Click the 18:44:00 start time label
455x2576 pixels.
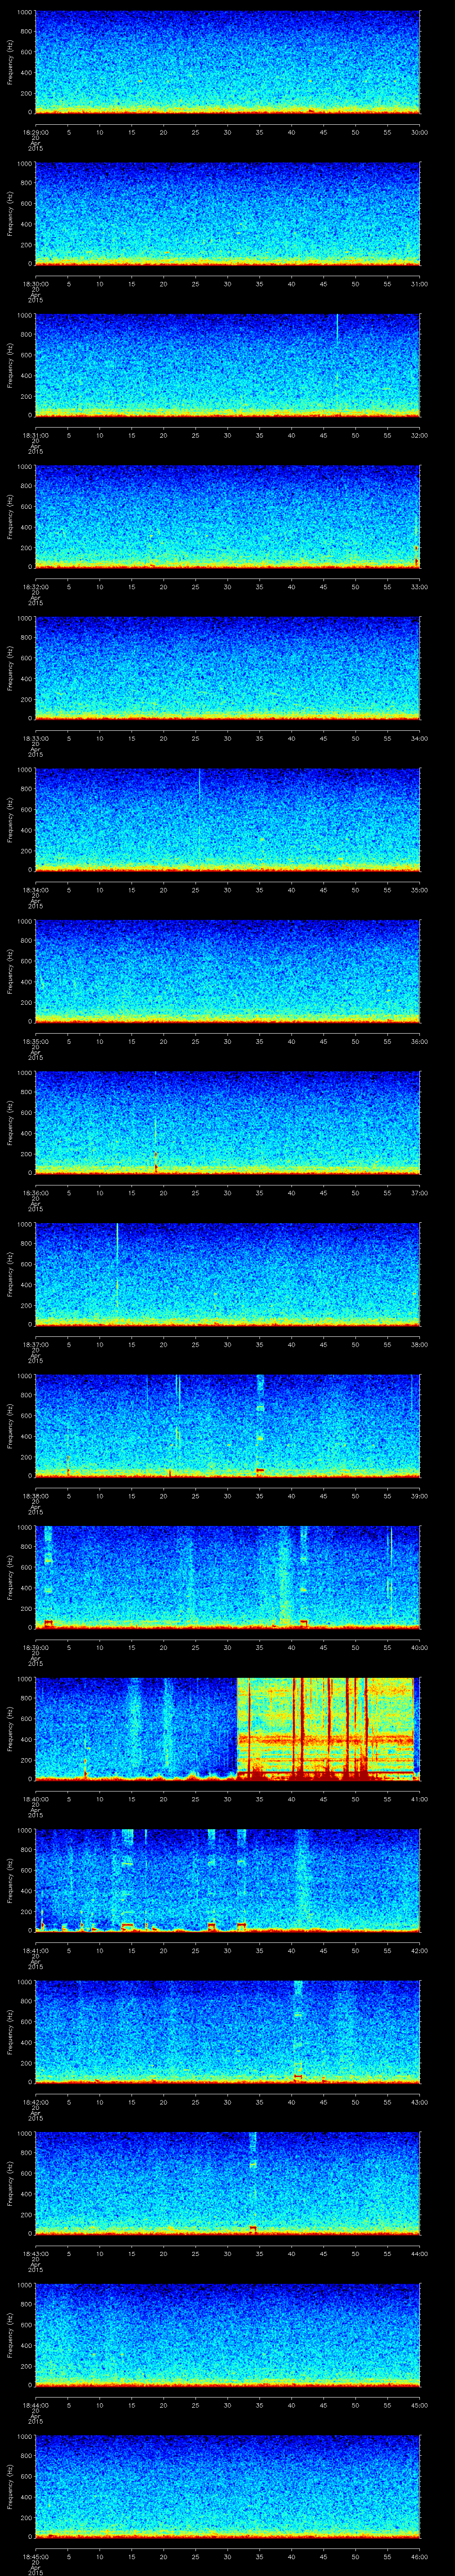[x=35, y=2404]
